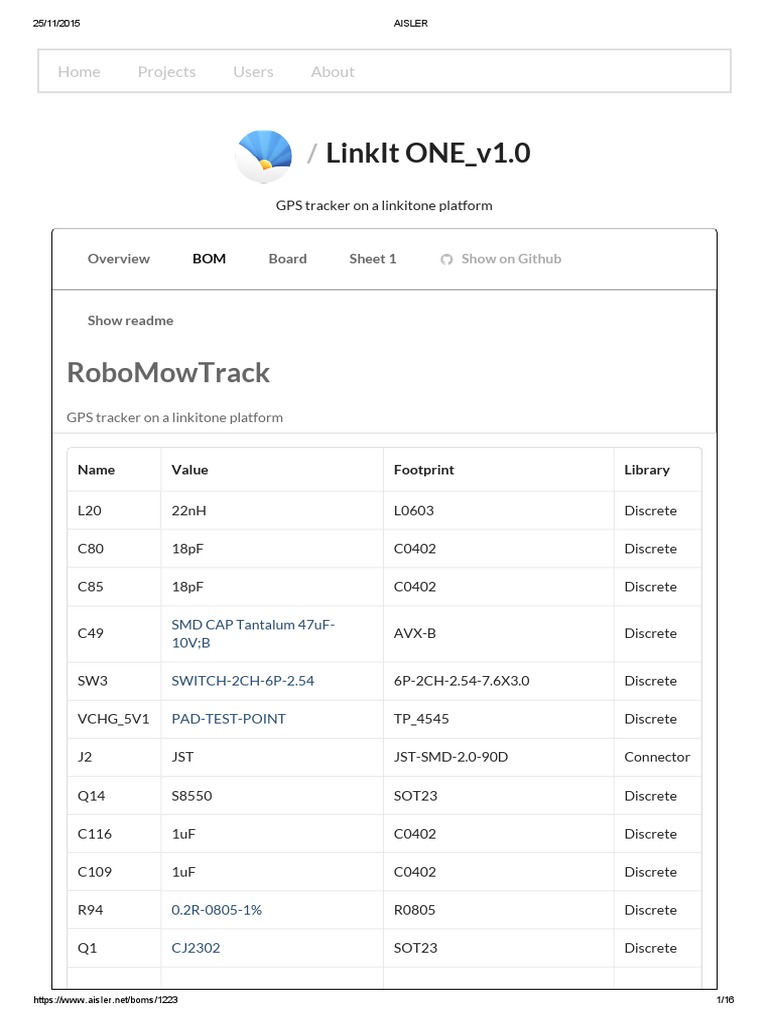Select the C109 name cell
Image resolution: width=768 pixels, height=1024 pixels.
pos(114,872)
